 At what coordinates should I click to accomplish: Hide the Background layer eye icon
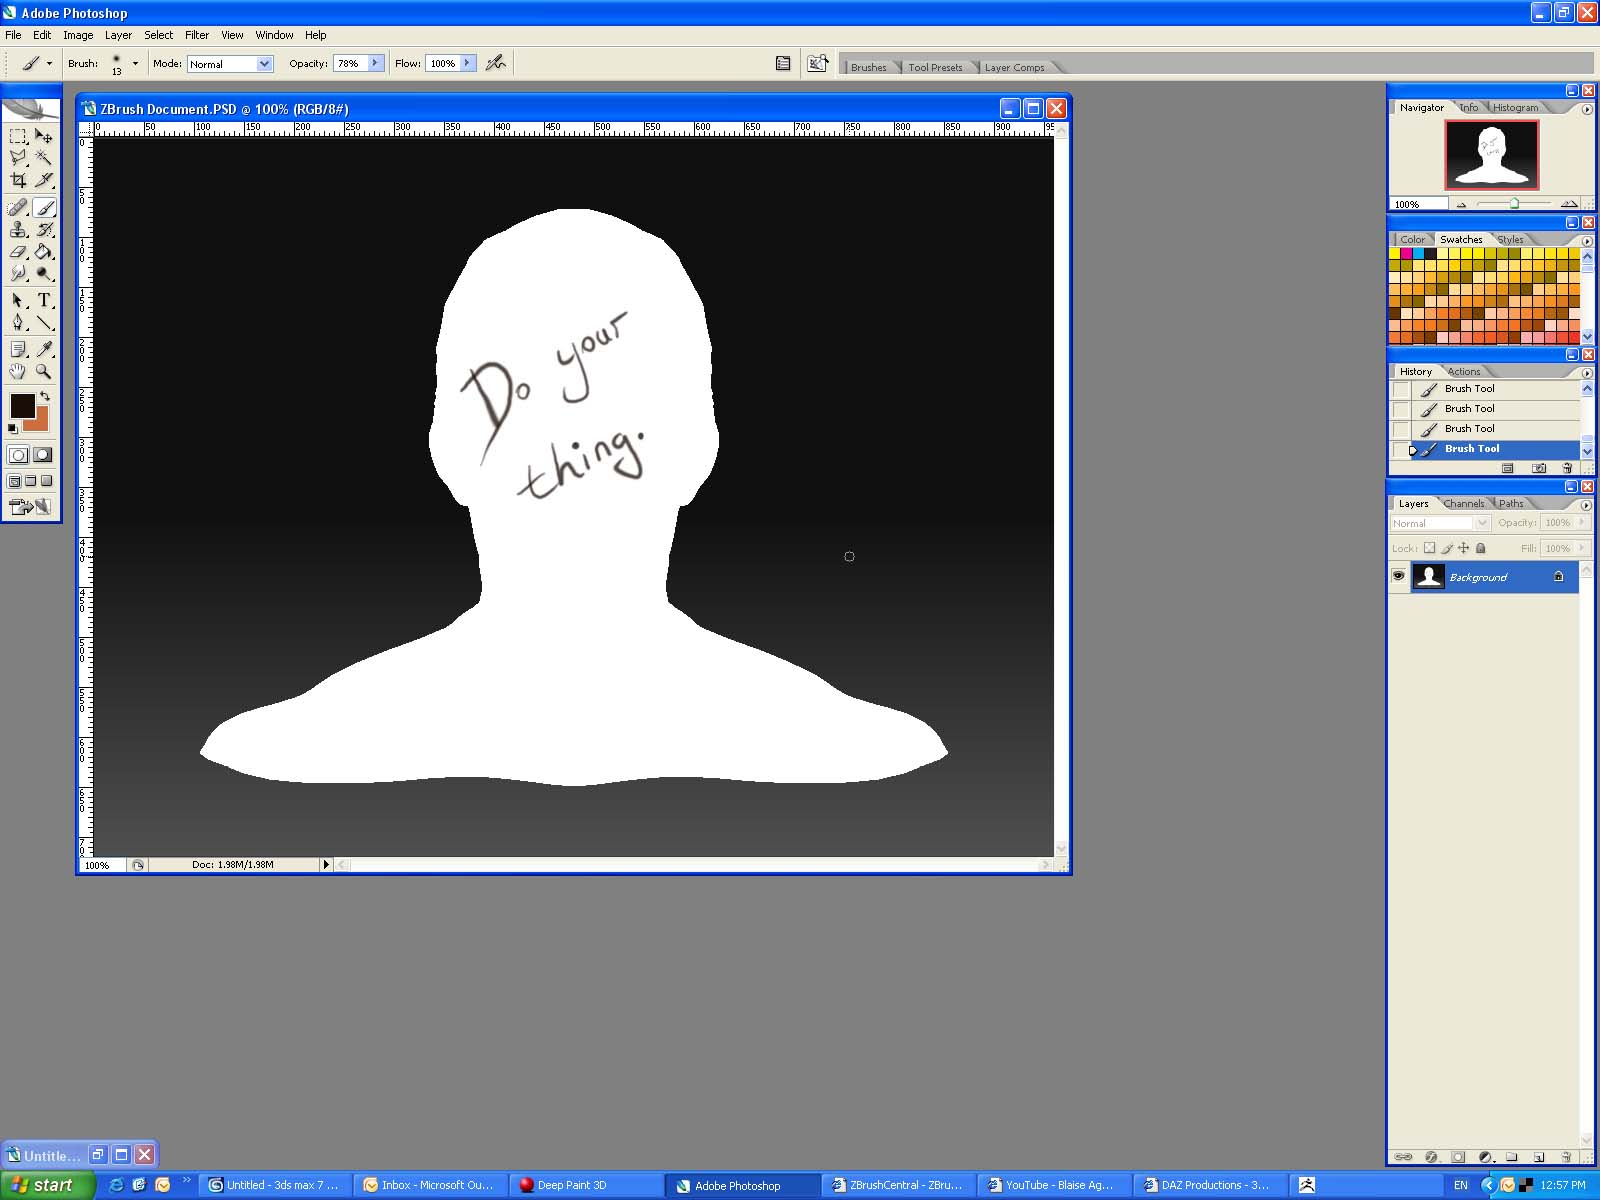1398,576
